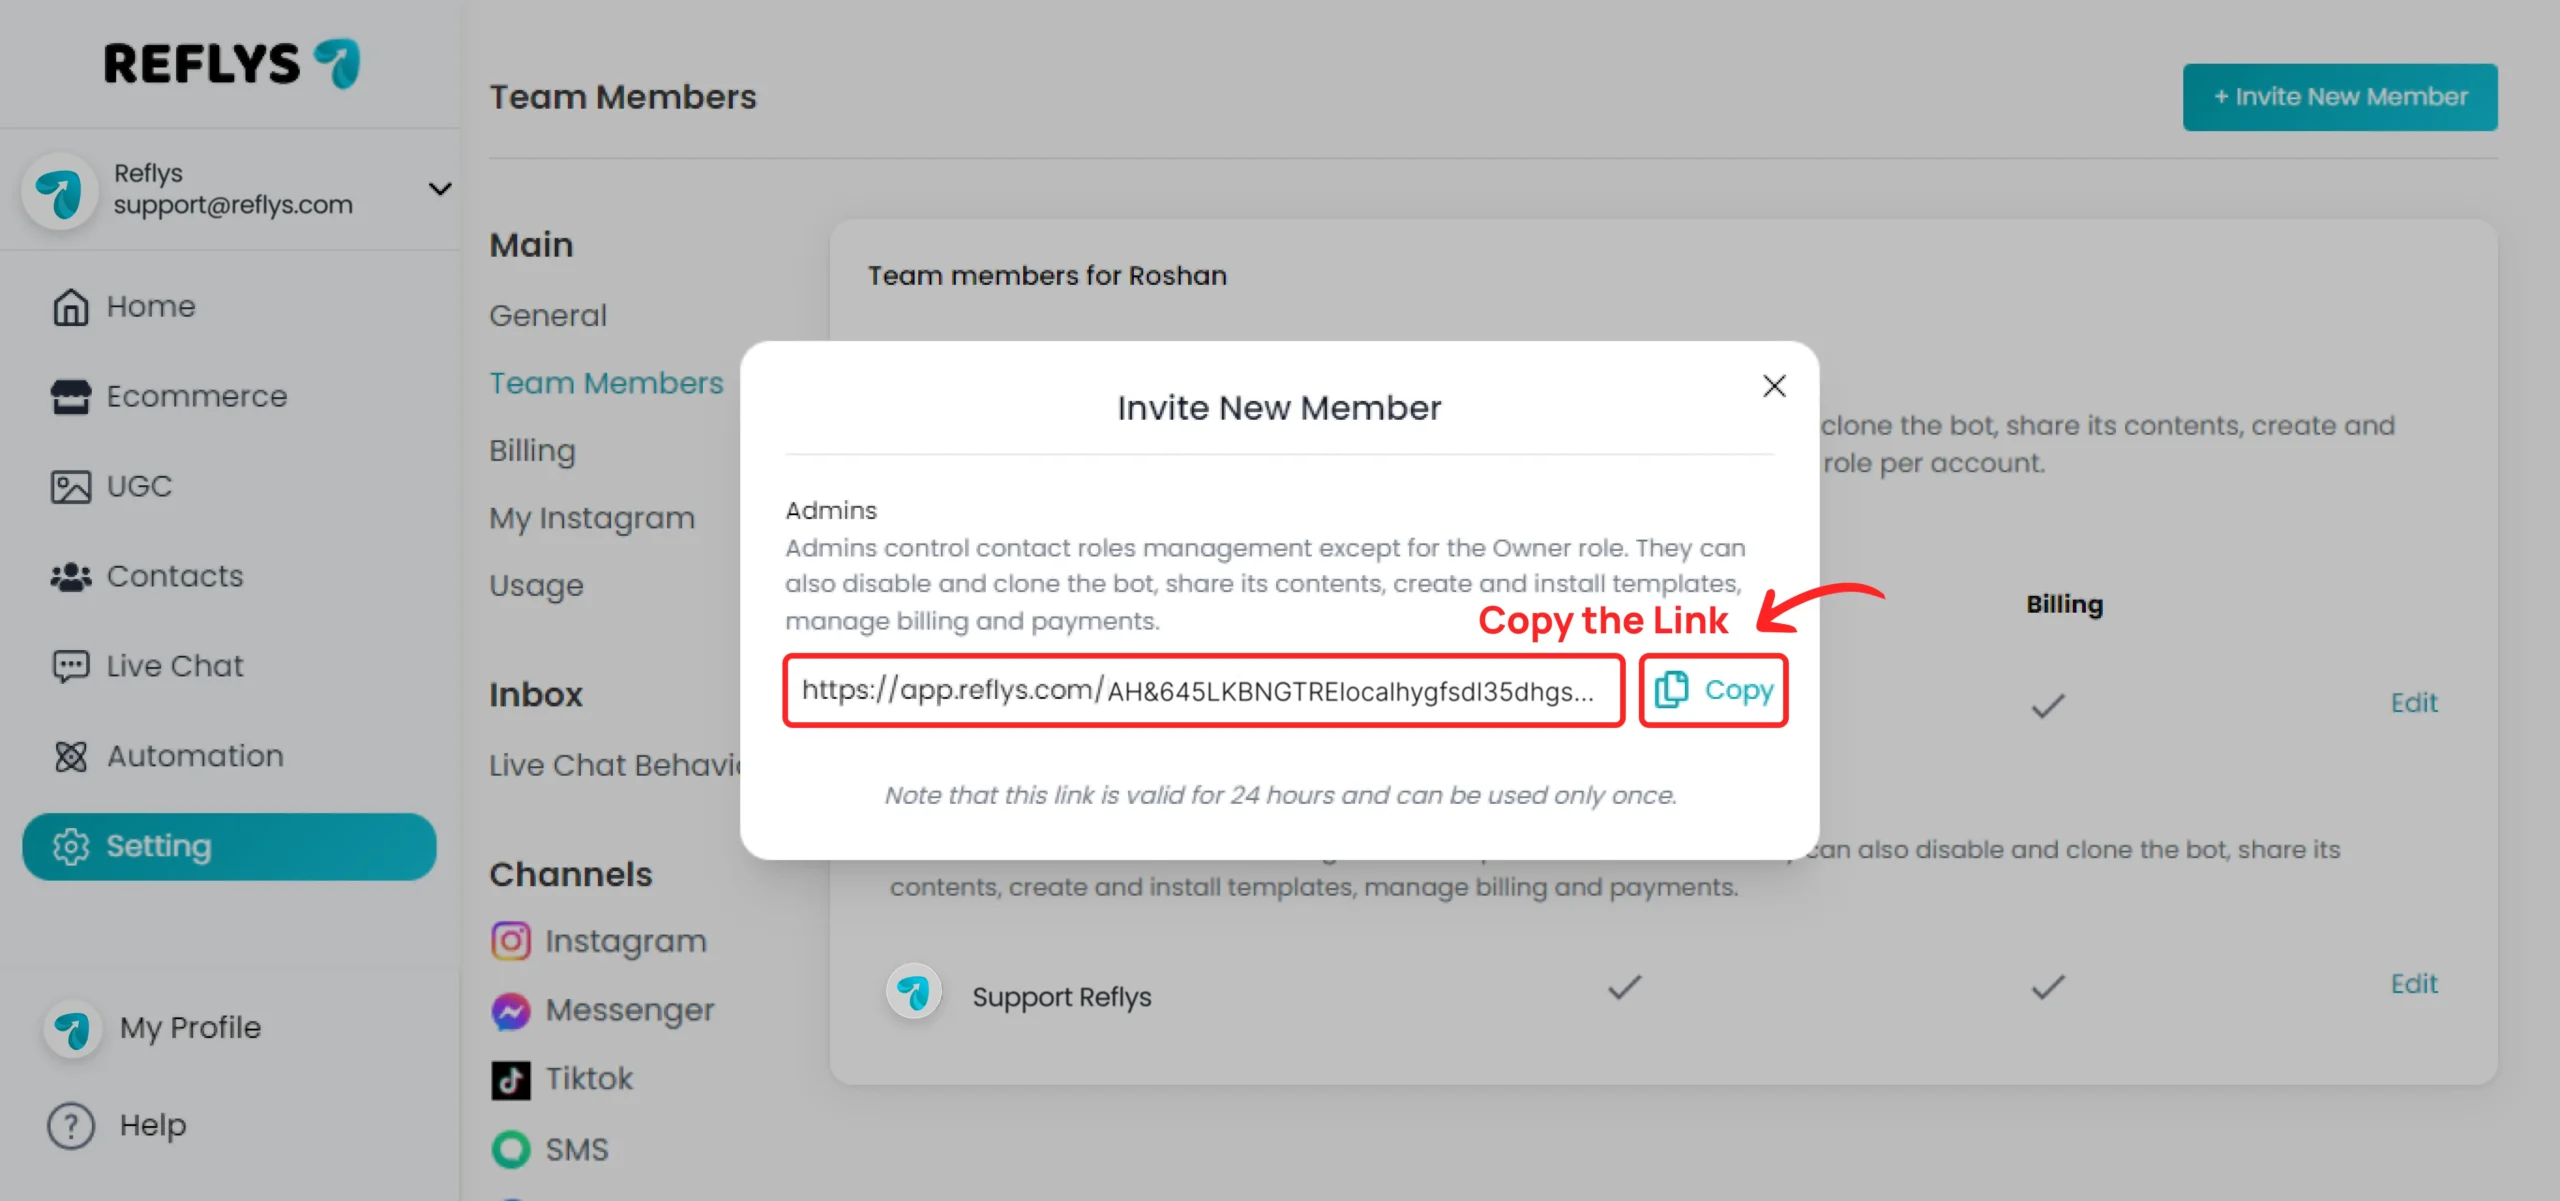Open Automation via its icon

point(70,757)
